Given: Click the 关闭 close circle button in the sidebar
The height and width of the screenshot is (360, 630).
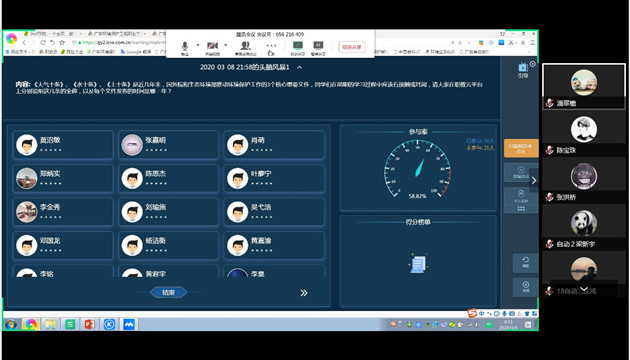Looking at the screenshot, I should 526,288.
